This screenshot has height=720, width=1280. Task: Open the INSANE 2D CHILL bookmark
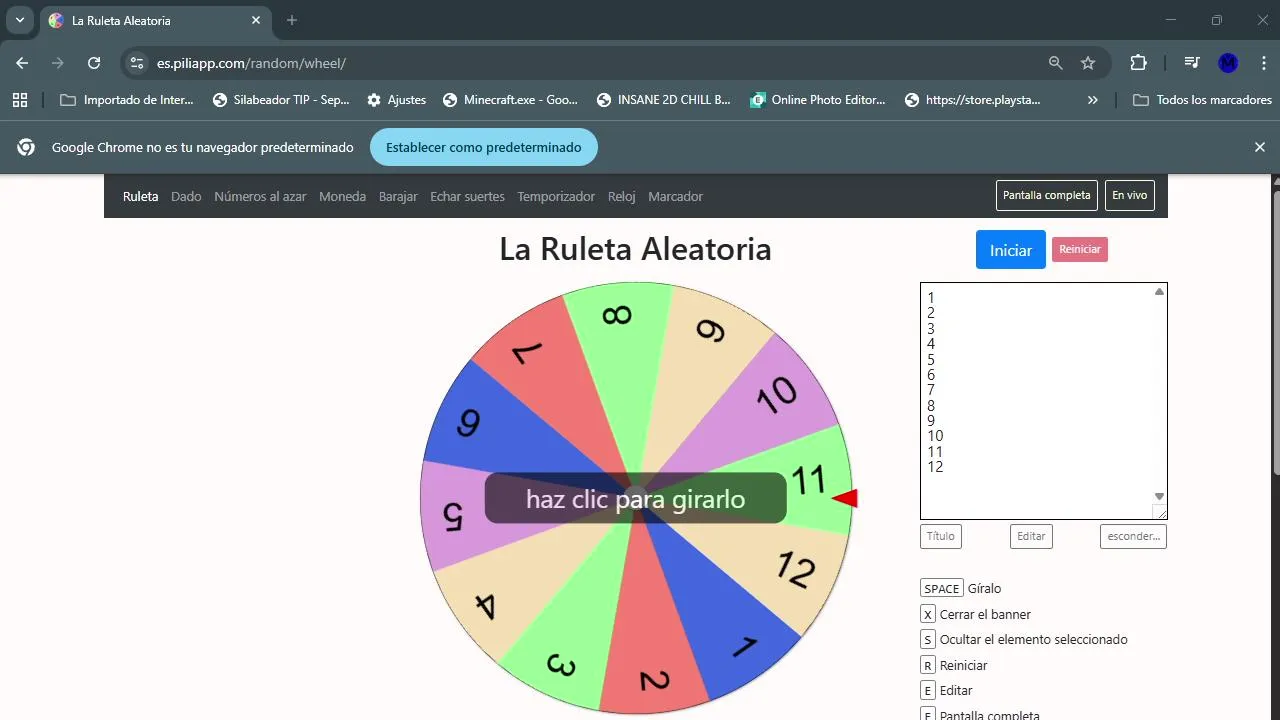coord(664,100)
